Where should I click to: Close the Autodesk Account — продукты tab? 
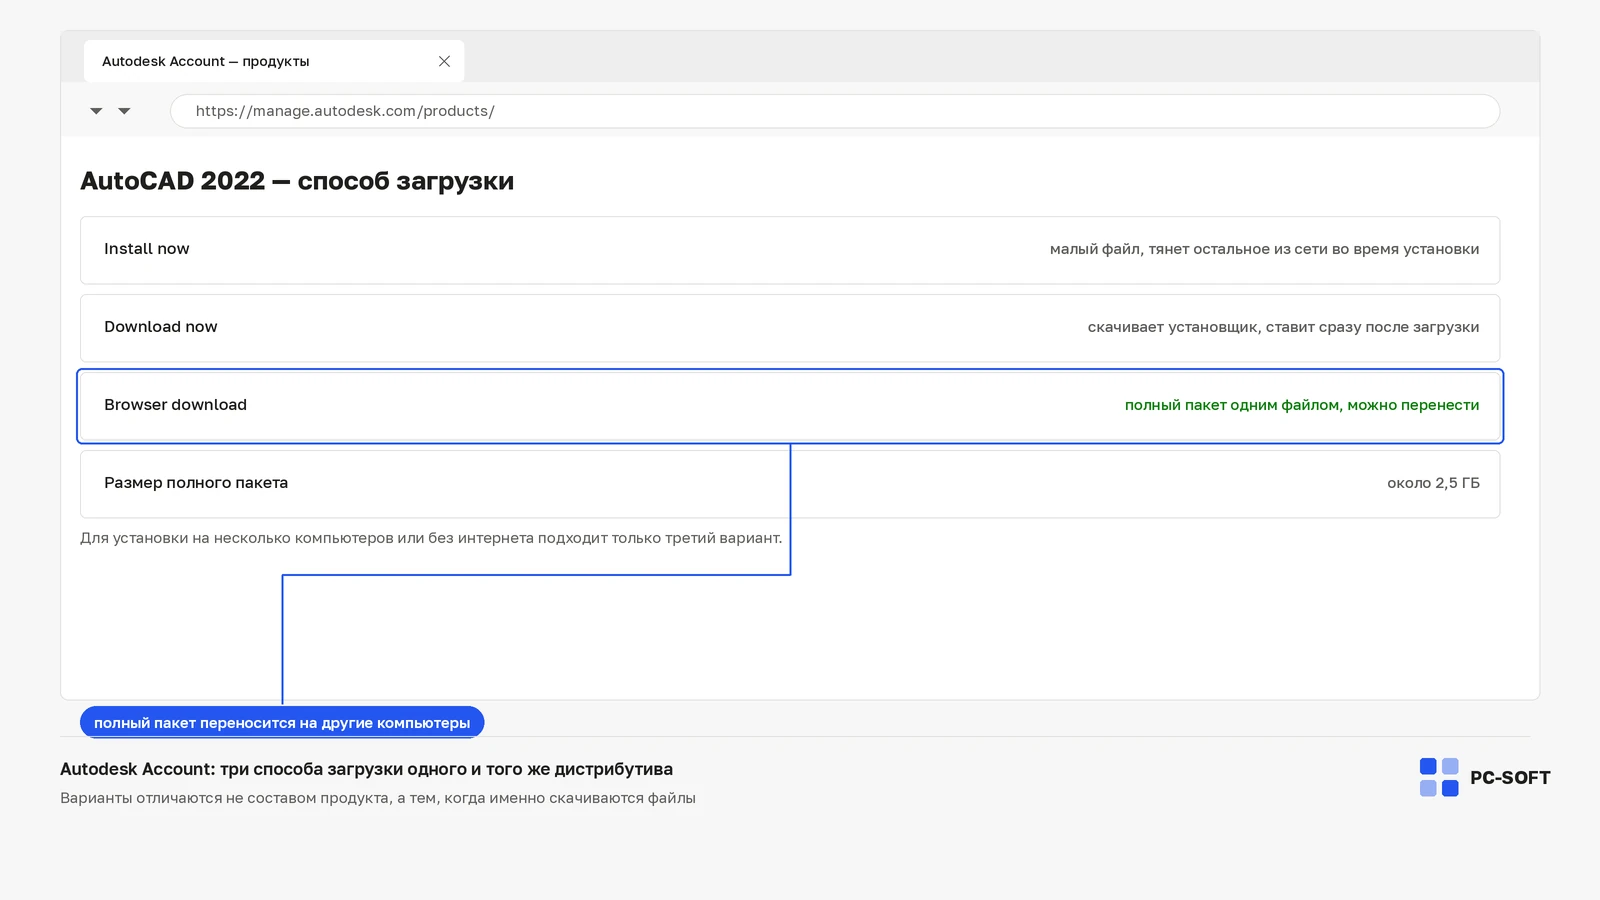coord(444,61)
